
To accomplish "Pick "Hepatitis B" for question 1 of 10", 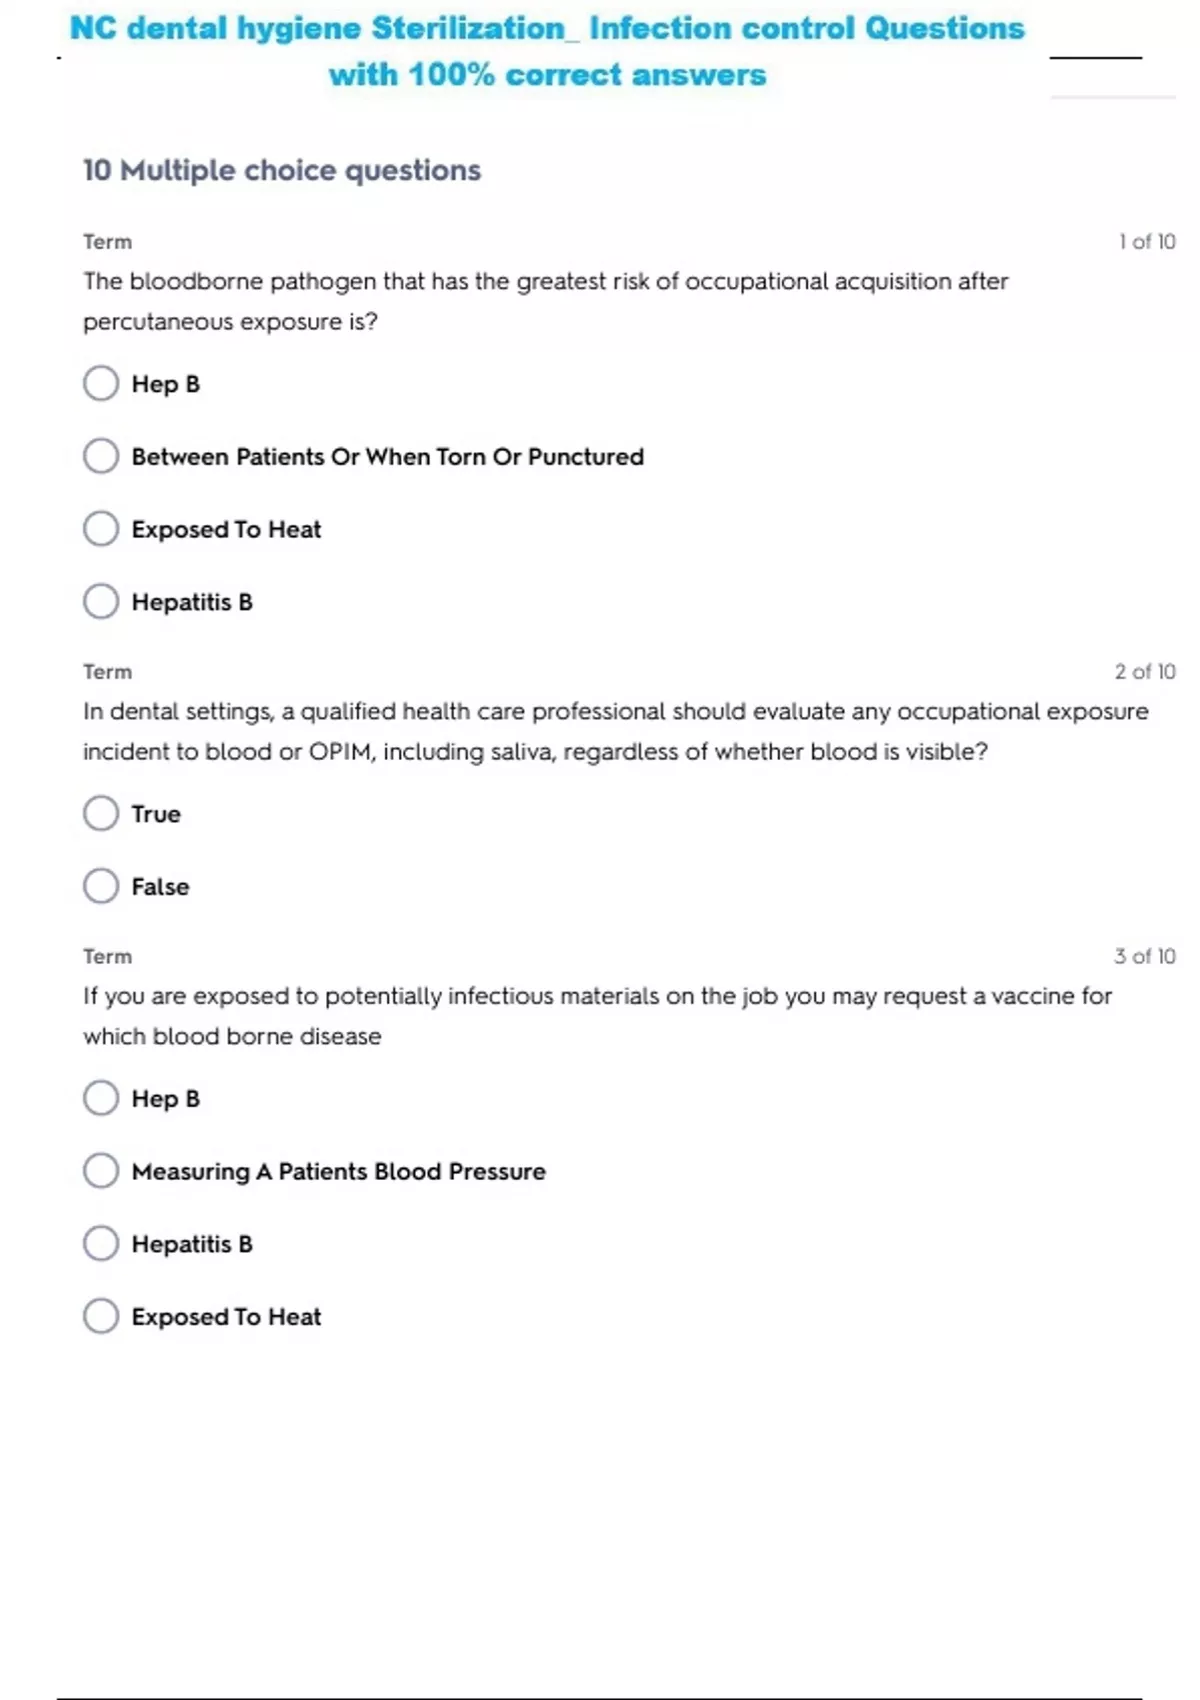I will (101, 602).
